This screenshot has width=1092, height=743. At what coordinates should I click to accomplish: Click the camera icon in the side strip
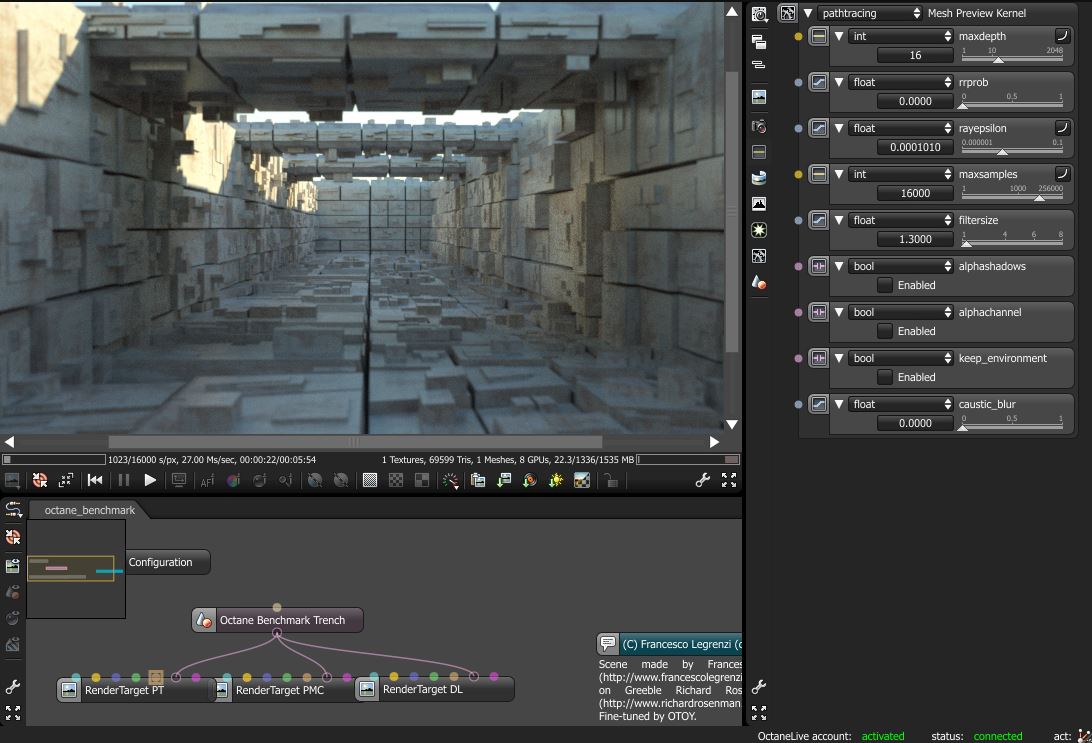point(759,126)
